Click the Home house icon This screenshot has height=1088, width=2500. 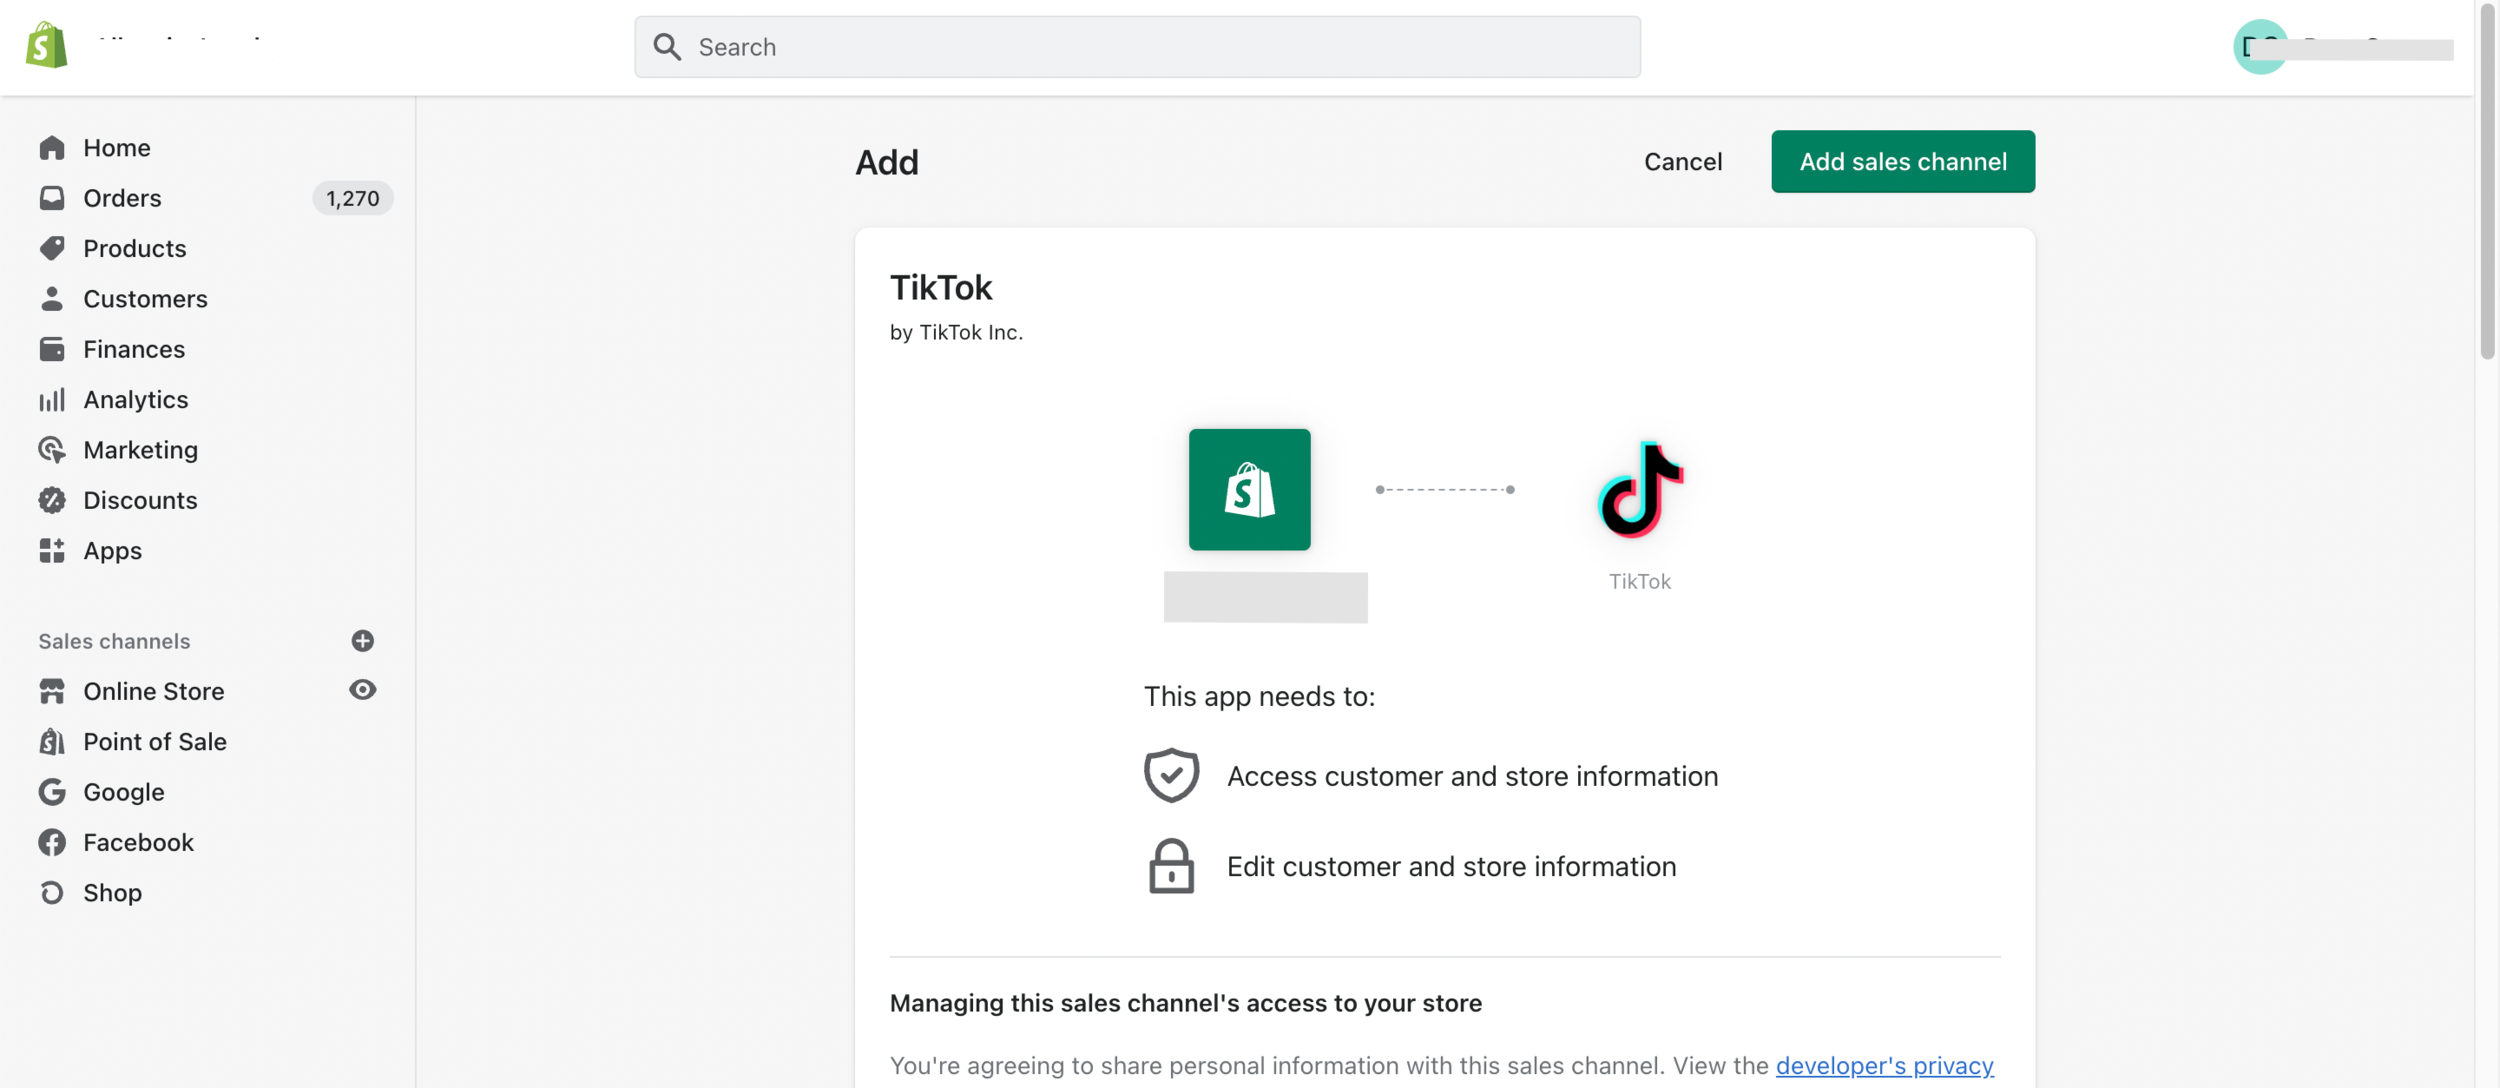[52, 148]
